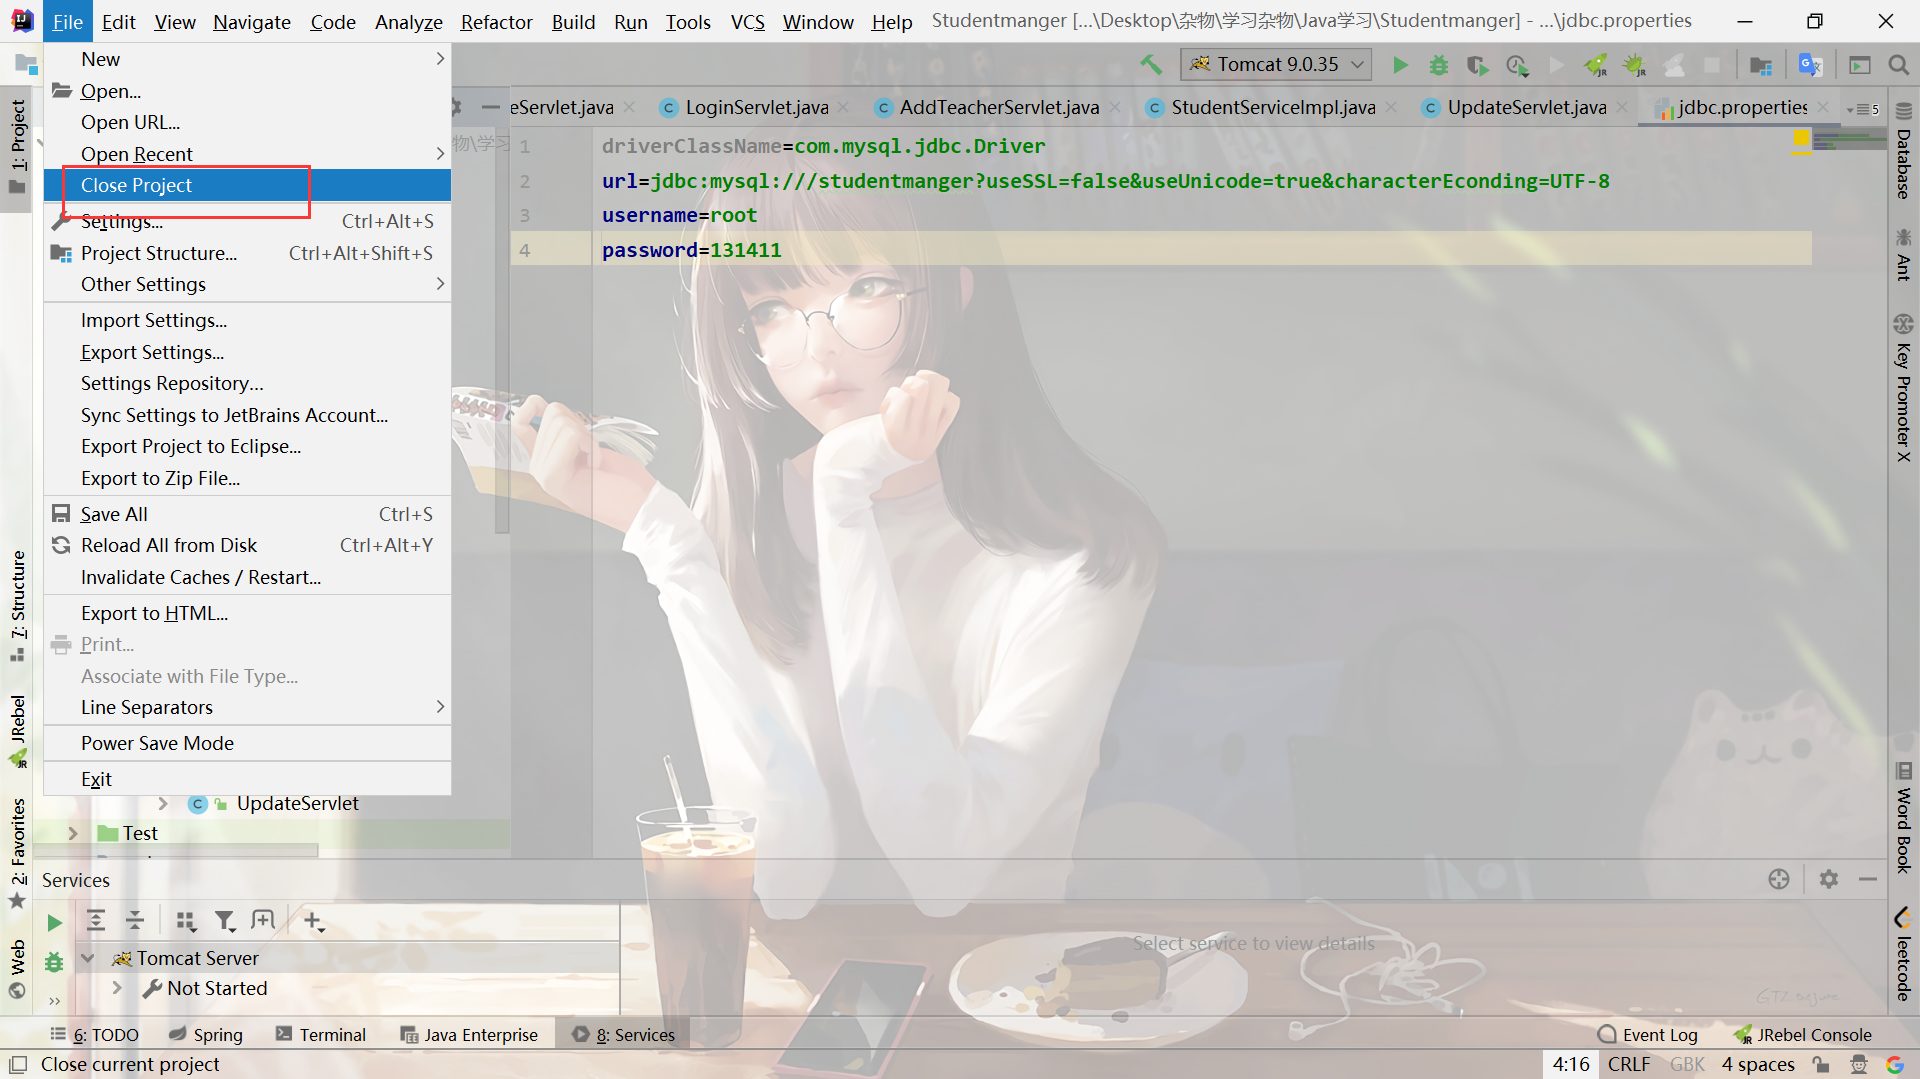
Task: Click the password=131411 line in editor
Action: pos(1160,250)
